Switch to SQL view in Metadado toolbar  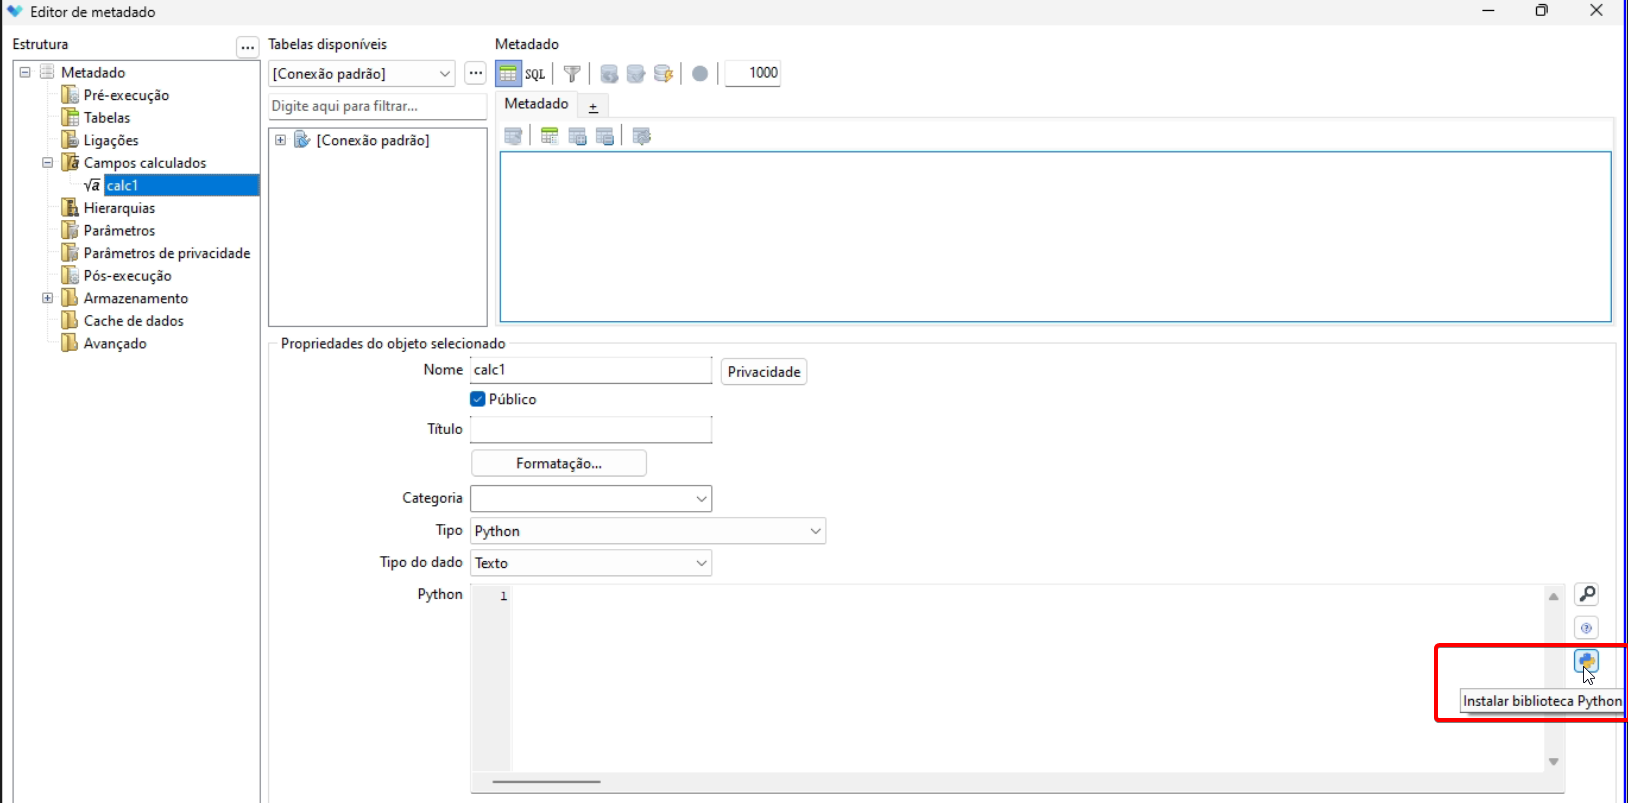coord(535,74)
